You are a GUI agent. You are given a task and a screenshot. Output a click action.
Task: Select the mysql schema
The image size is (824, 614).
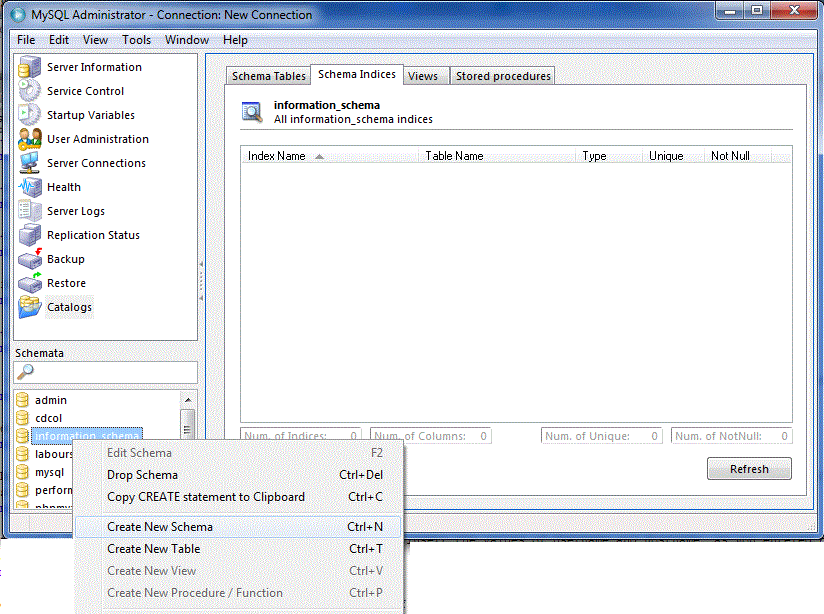(x=49, y=472)
